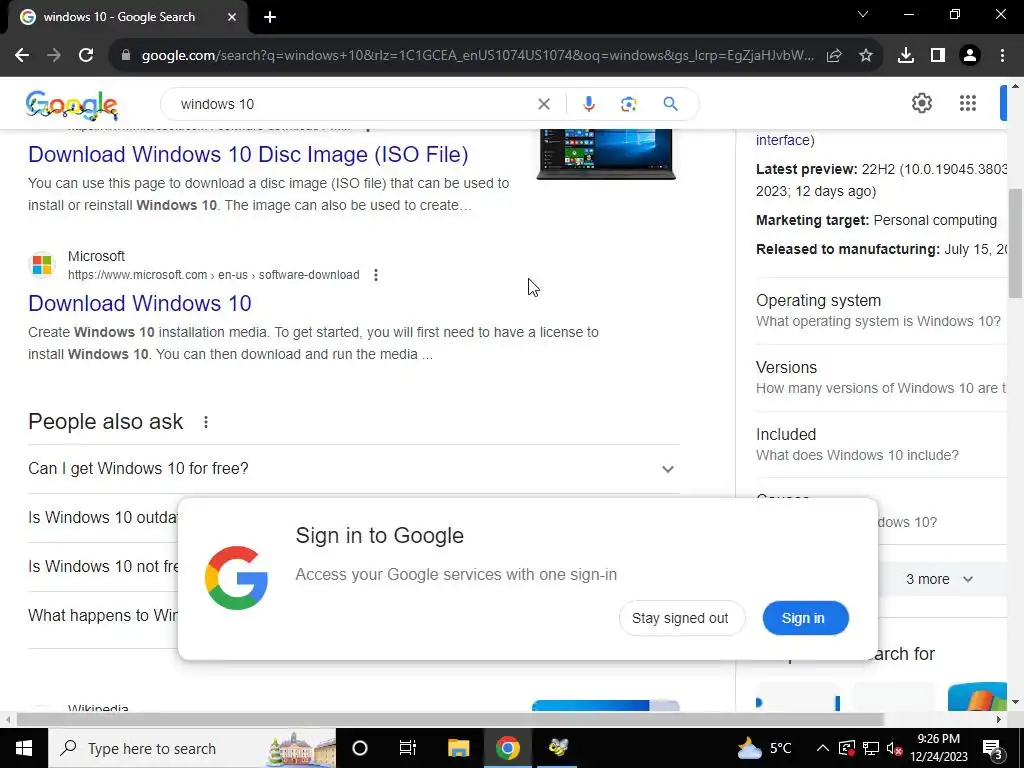
Task: Open the notification center
Action: [x=992, y=748]
